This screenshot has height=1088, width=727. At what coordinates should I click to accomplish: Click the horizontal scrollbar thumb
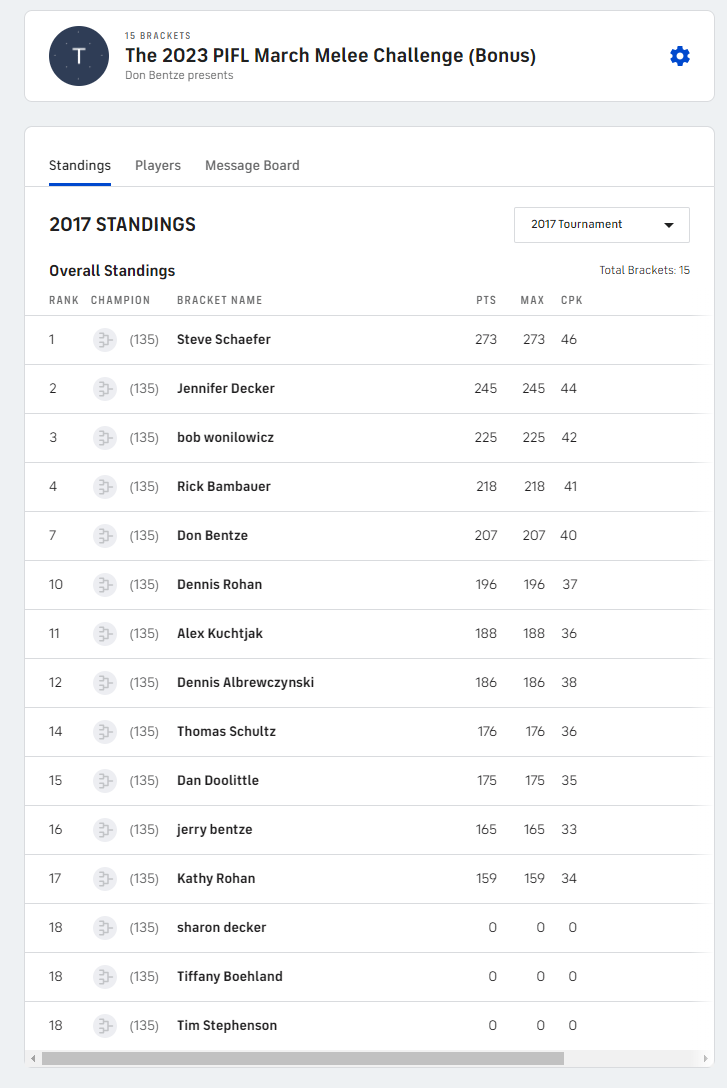[x=302, y=1058]
